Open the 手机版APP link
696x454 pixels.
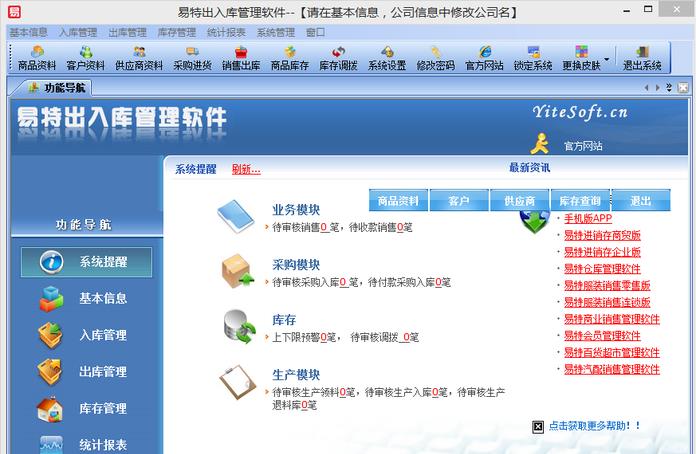click(588, 218)
